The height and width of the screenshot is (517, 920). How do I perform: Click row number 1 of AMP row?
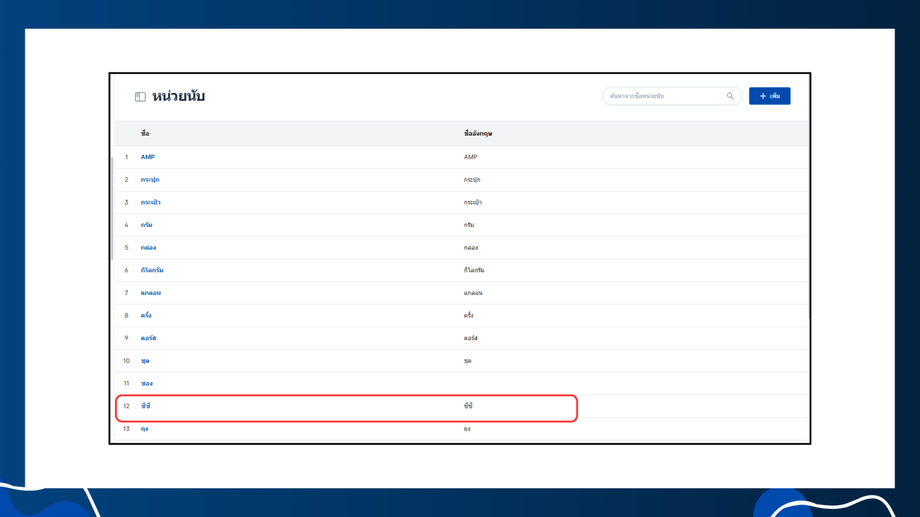126,157
